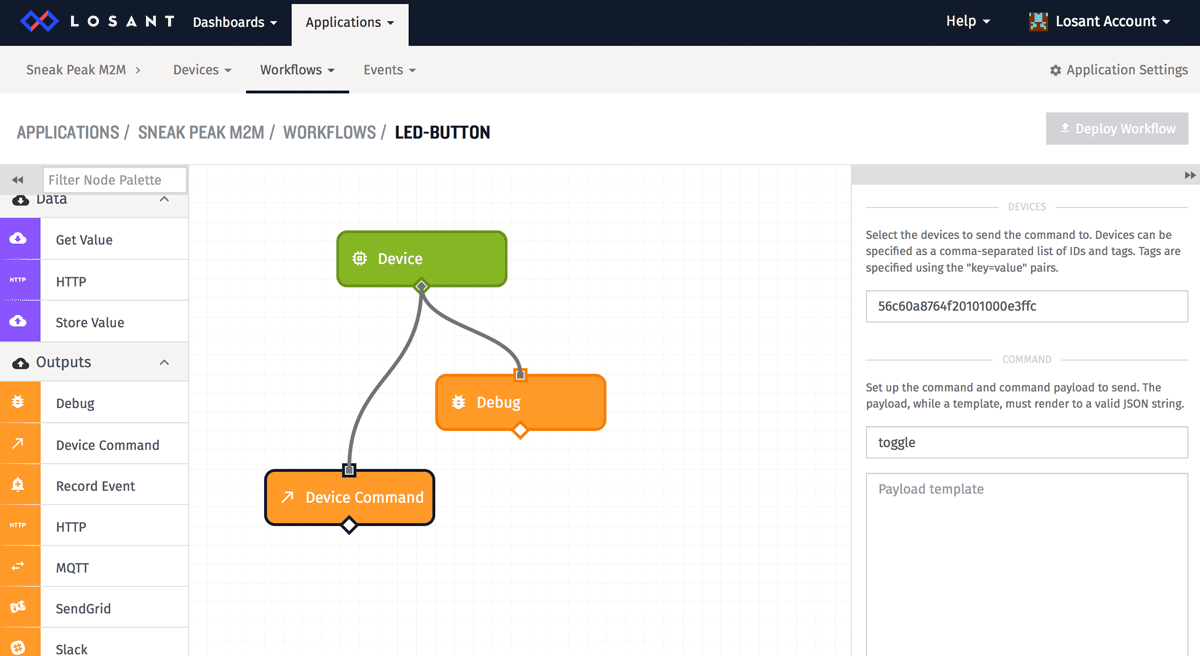This screenshot has width=1200, height=656.
Task: Click the Application Settings gear icon
Action: [x=1055, y=70]
